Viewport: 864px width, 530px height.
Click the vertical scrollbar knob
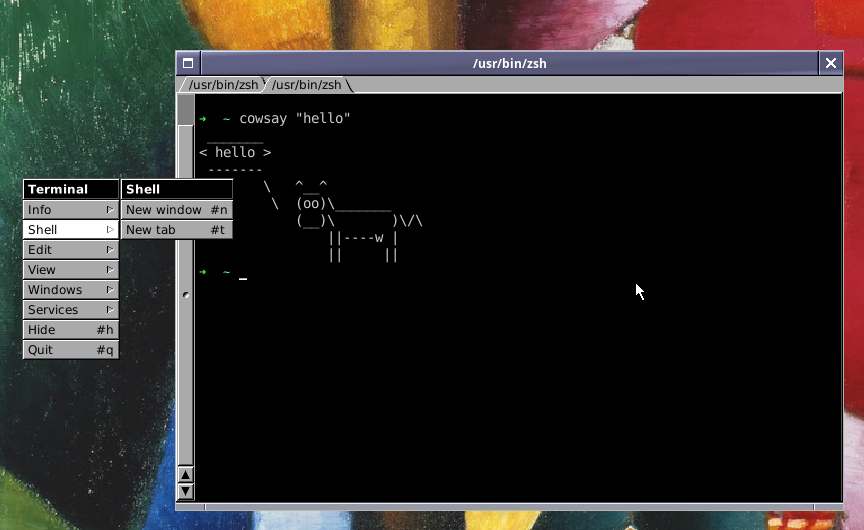[x=185, y=295]
